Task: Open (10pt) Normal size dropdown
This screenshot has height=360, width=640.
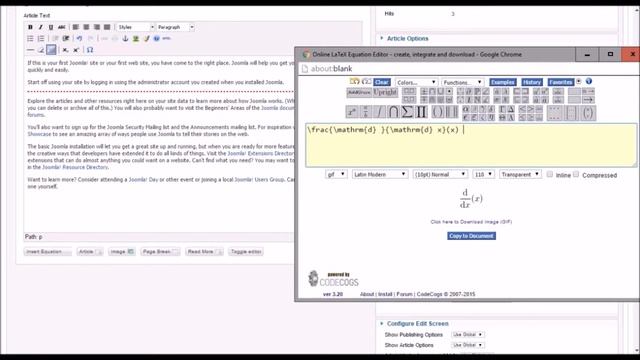Action: click(x=440, y=174)
